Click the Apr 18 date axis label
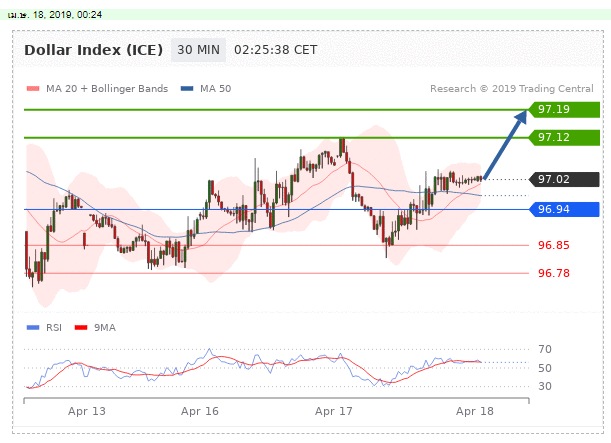The image size is (611, 443). tap(475, 411)
